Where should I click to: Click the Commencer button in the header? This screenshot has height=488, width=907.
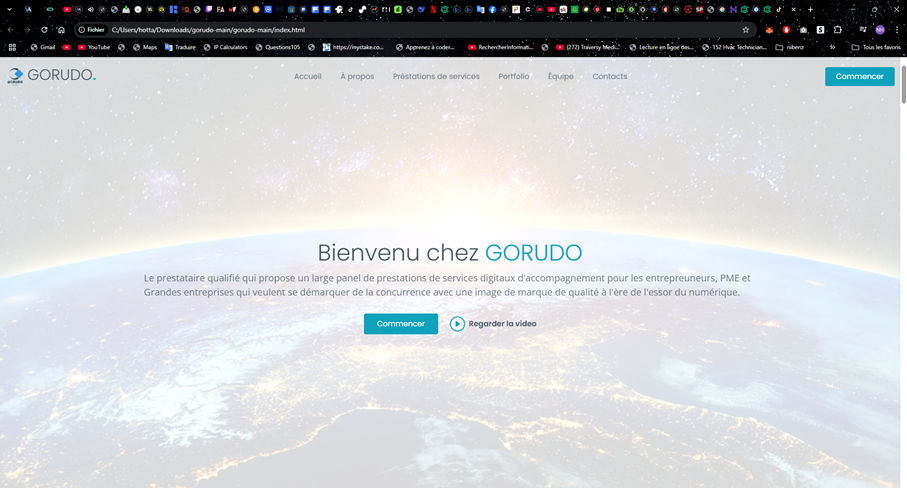tap(860, 76)
